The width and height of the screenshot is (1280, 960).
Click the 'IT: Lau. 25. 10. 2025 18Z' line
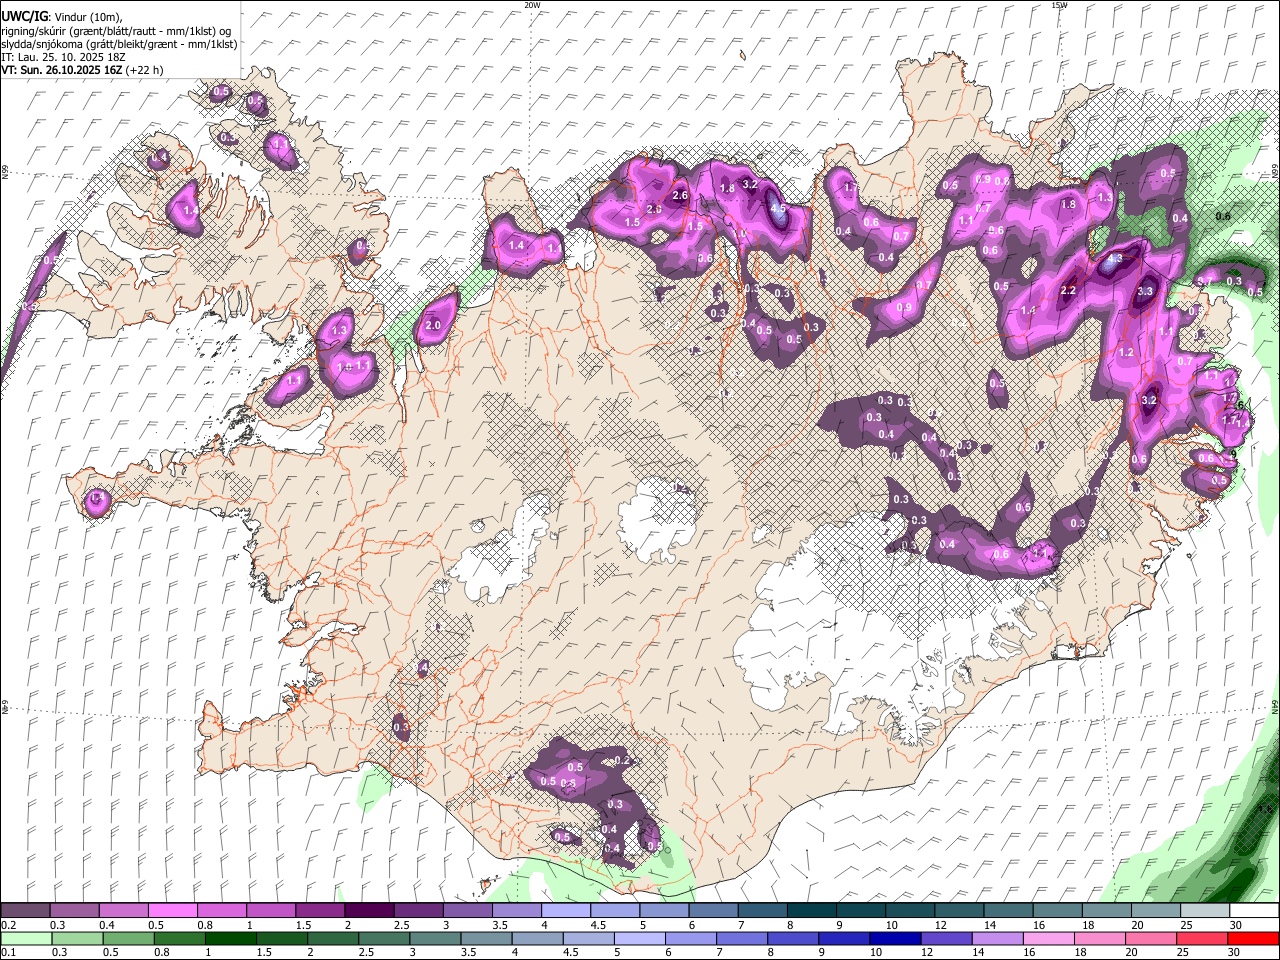tap(63, 57)
